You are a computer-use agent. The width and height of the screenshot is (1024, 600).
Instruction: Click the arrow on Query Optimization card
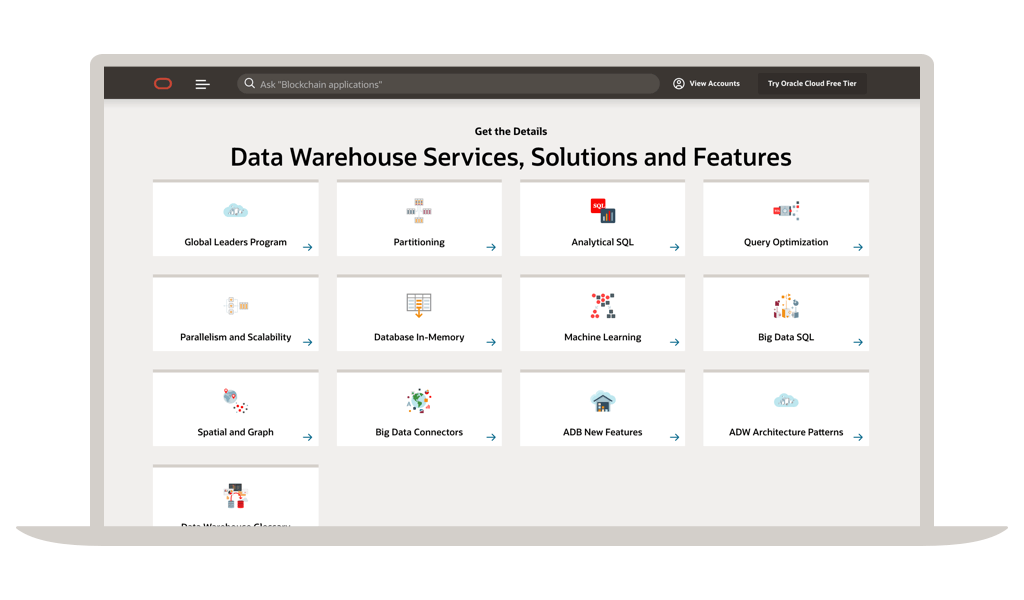[858, 247]
